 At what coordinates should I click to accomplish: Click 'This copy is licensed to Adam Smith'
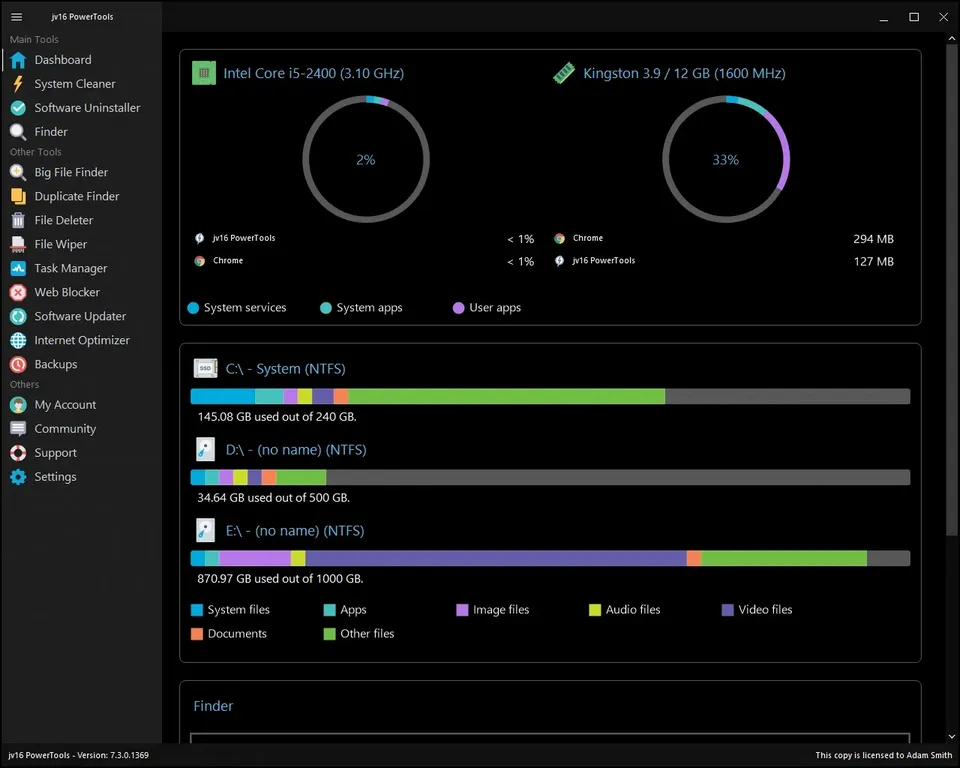tap(883, 755)
